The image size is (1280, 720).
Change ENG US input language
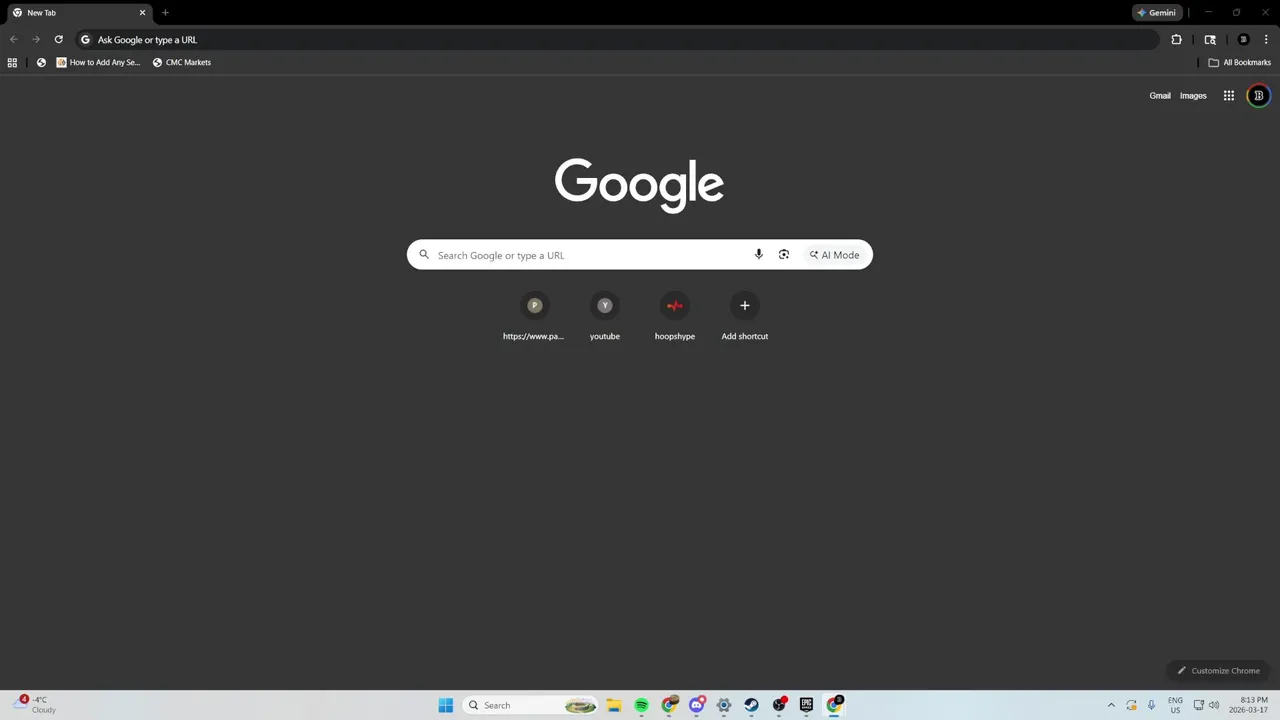coord(1175,705)
